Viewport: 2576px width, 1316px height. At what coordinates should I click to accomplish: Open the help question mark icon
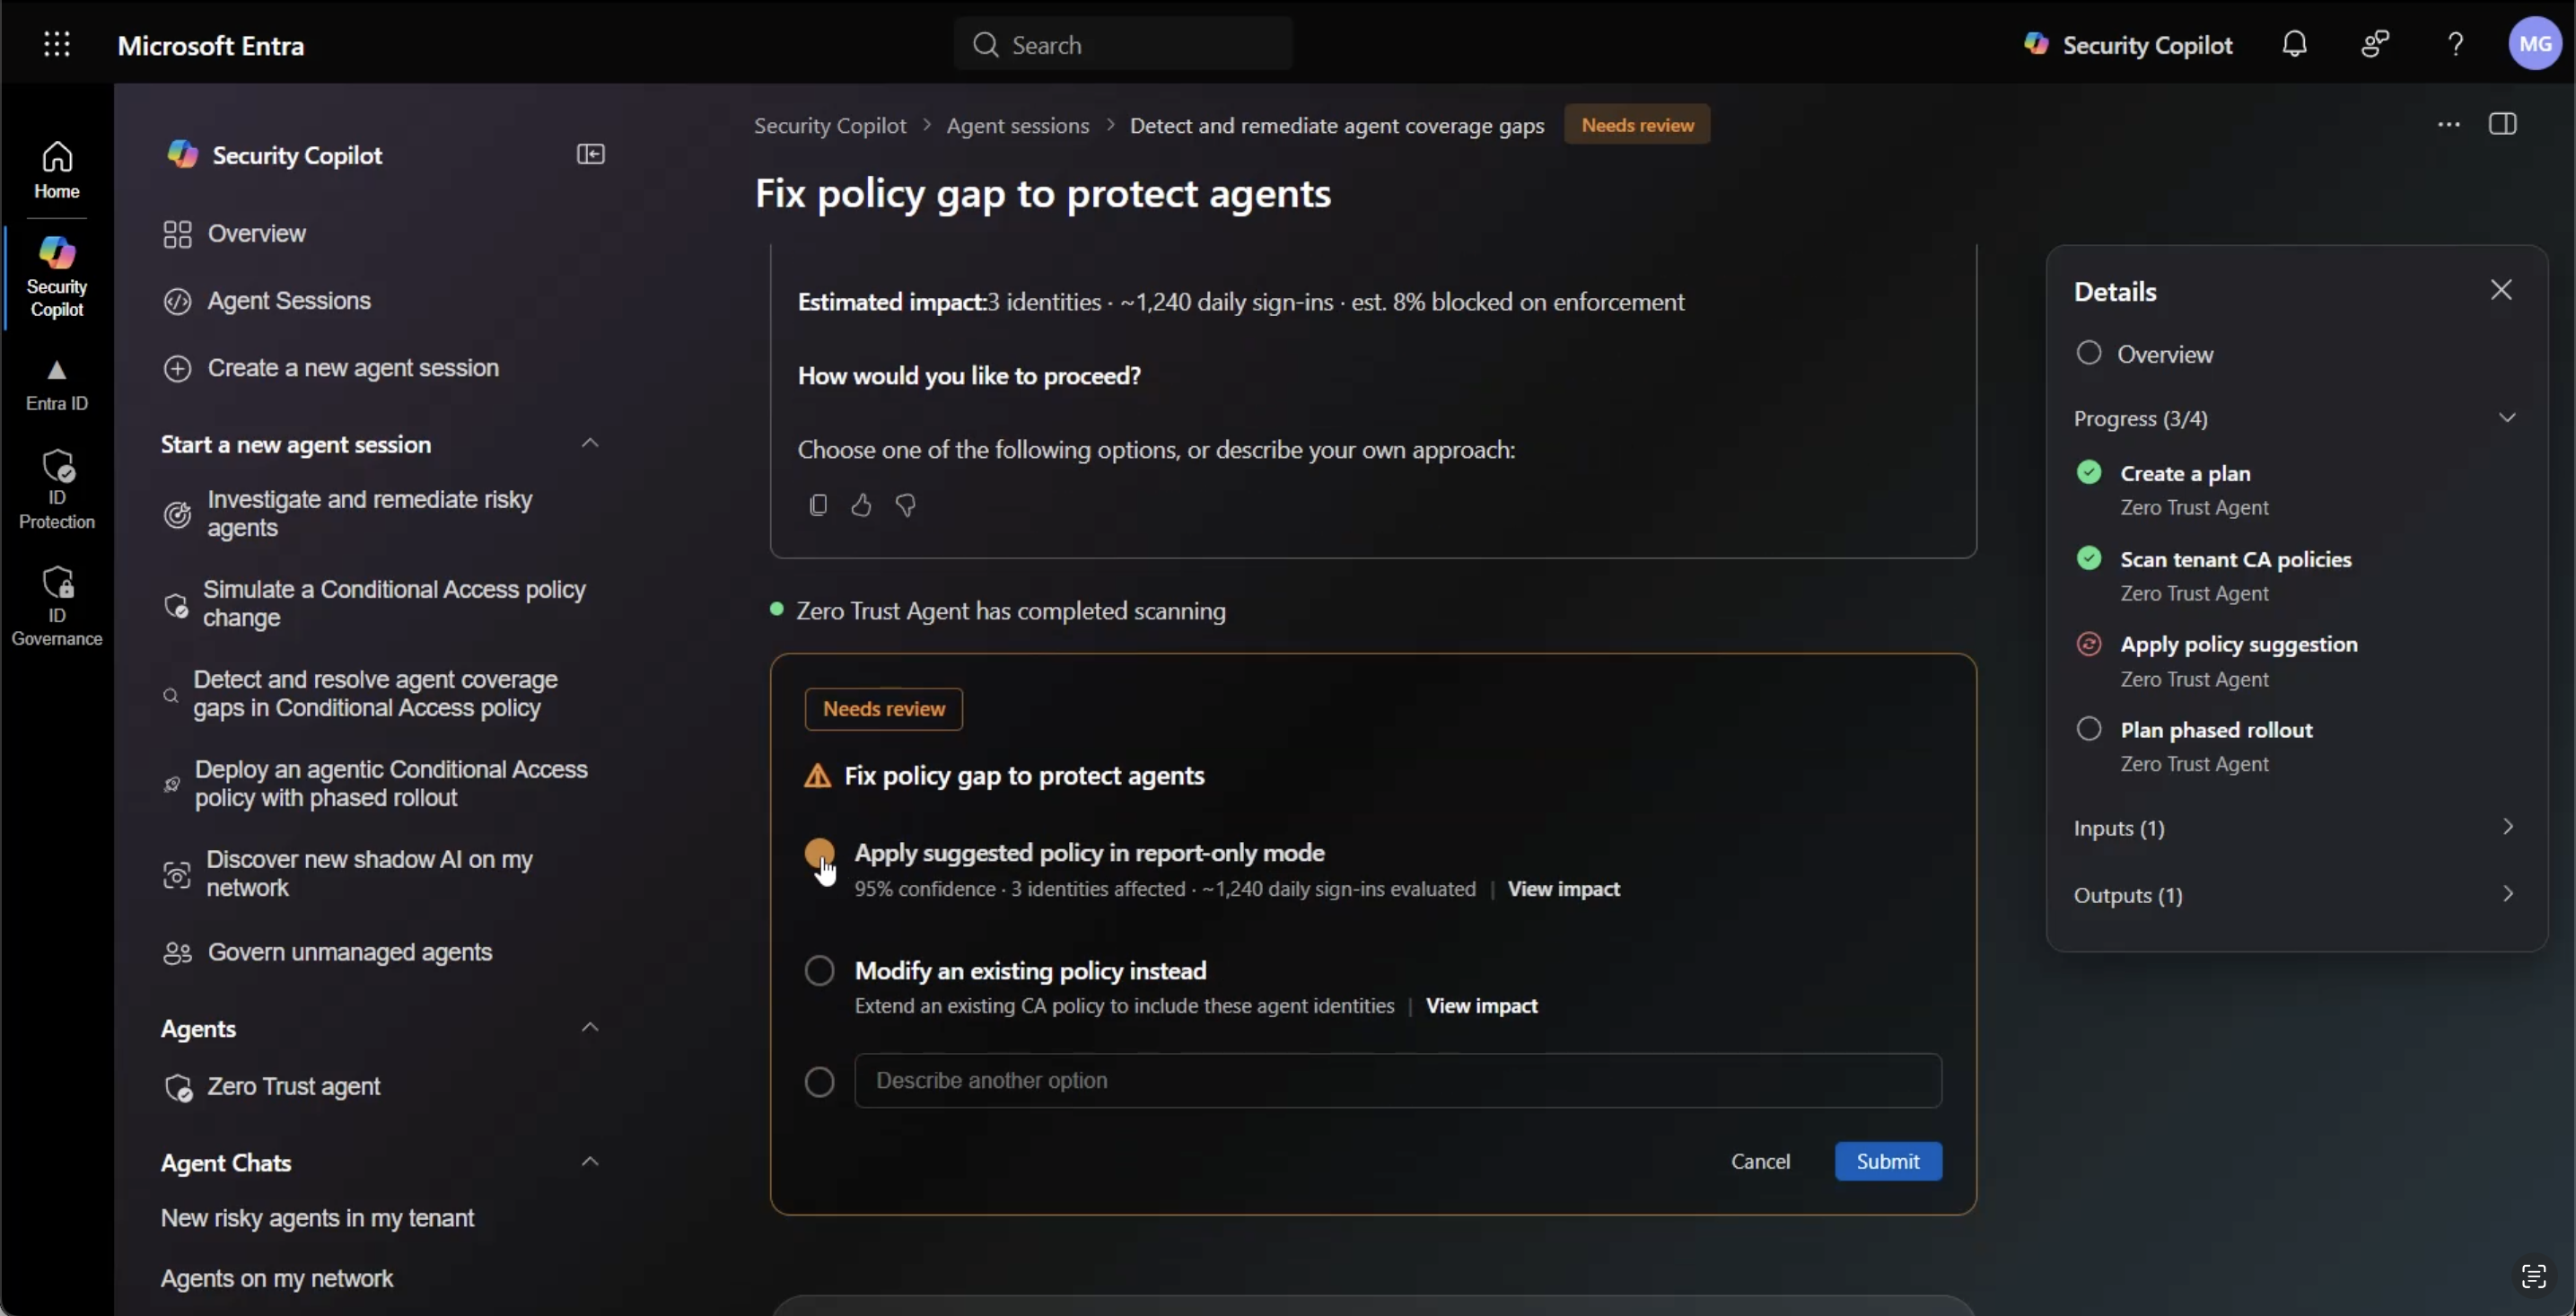[x=2455, y=44]
